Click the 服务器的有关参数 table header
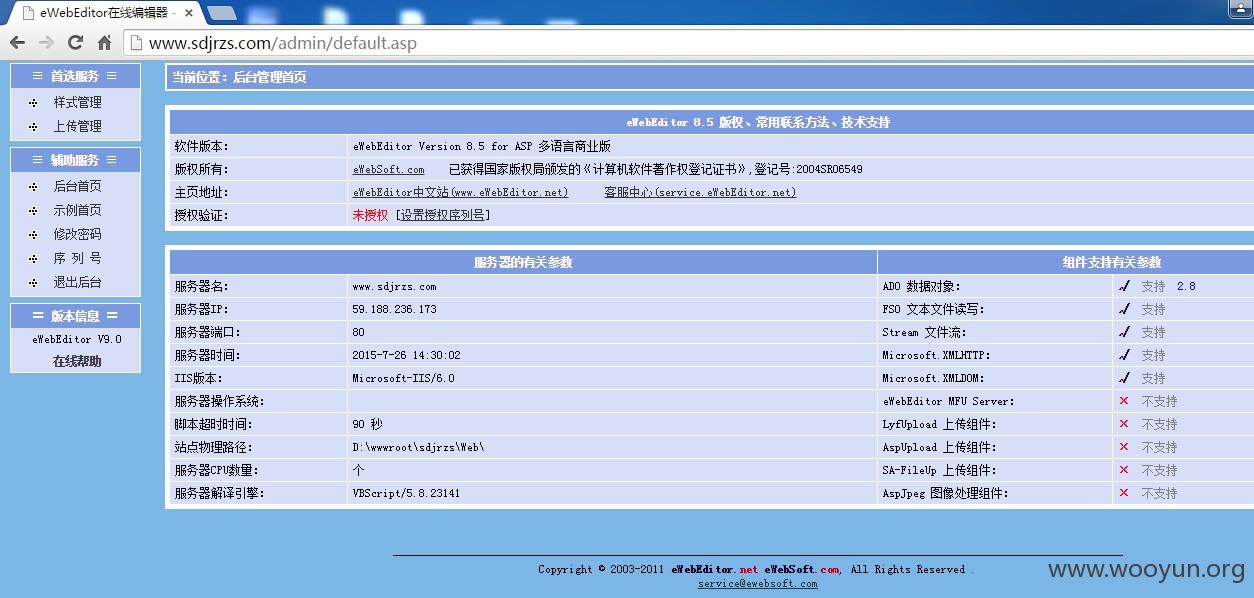This screenshot has height=598, width=1254. point(523,262)
